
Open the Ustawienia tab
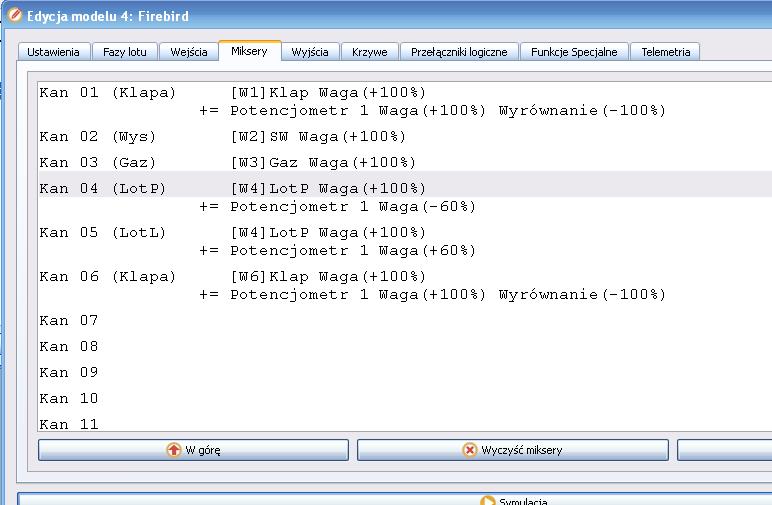click(x=54, y=52)
